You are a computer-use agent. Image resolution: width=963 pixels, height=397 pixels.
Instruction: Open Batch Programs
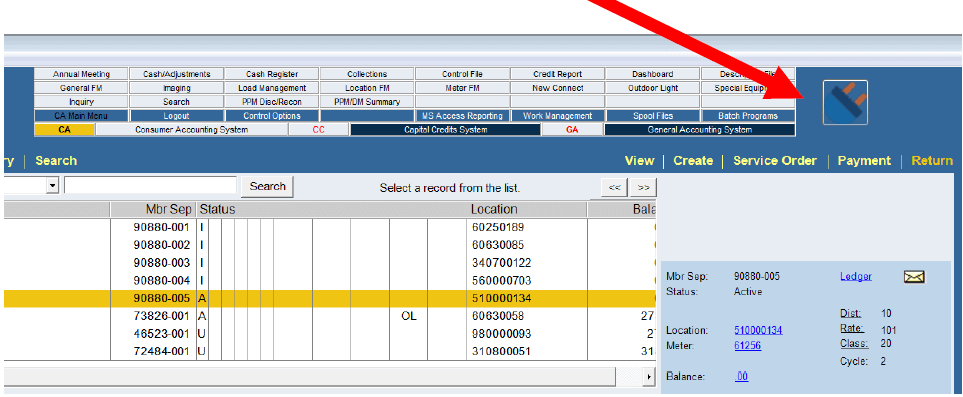click(x=748, y=116)
